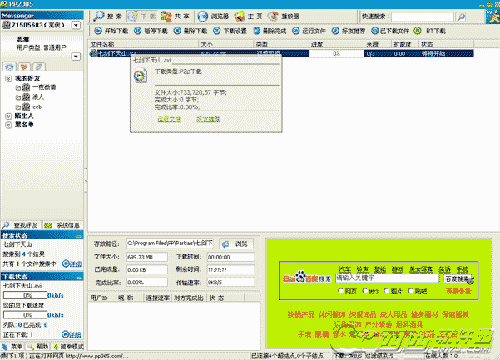The width and height of the screenshot is (500, 360).
Task: Open the Help (帮助) bottom button
Action: coord(38,346)
